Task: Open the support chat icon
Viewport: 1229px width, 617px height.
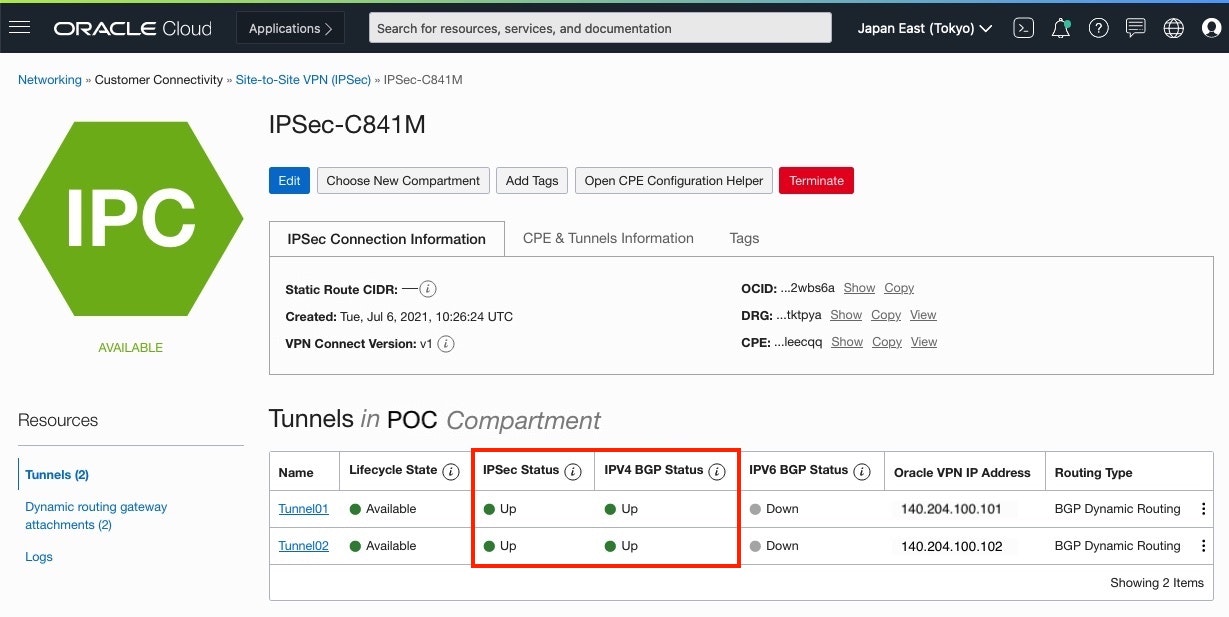Action: pos(1136,28)
